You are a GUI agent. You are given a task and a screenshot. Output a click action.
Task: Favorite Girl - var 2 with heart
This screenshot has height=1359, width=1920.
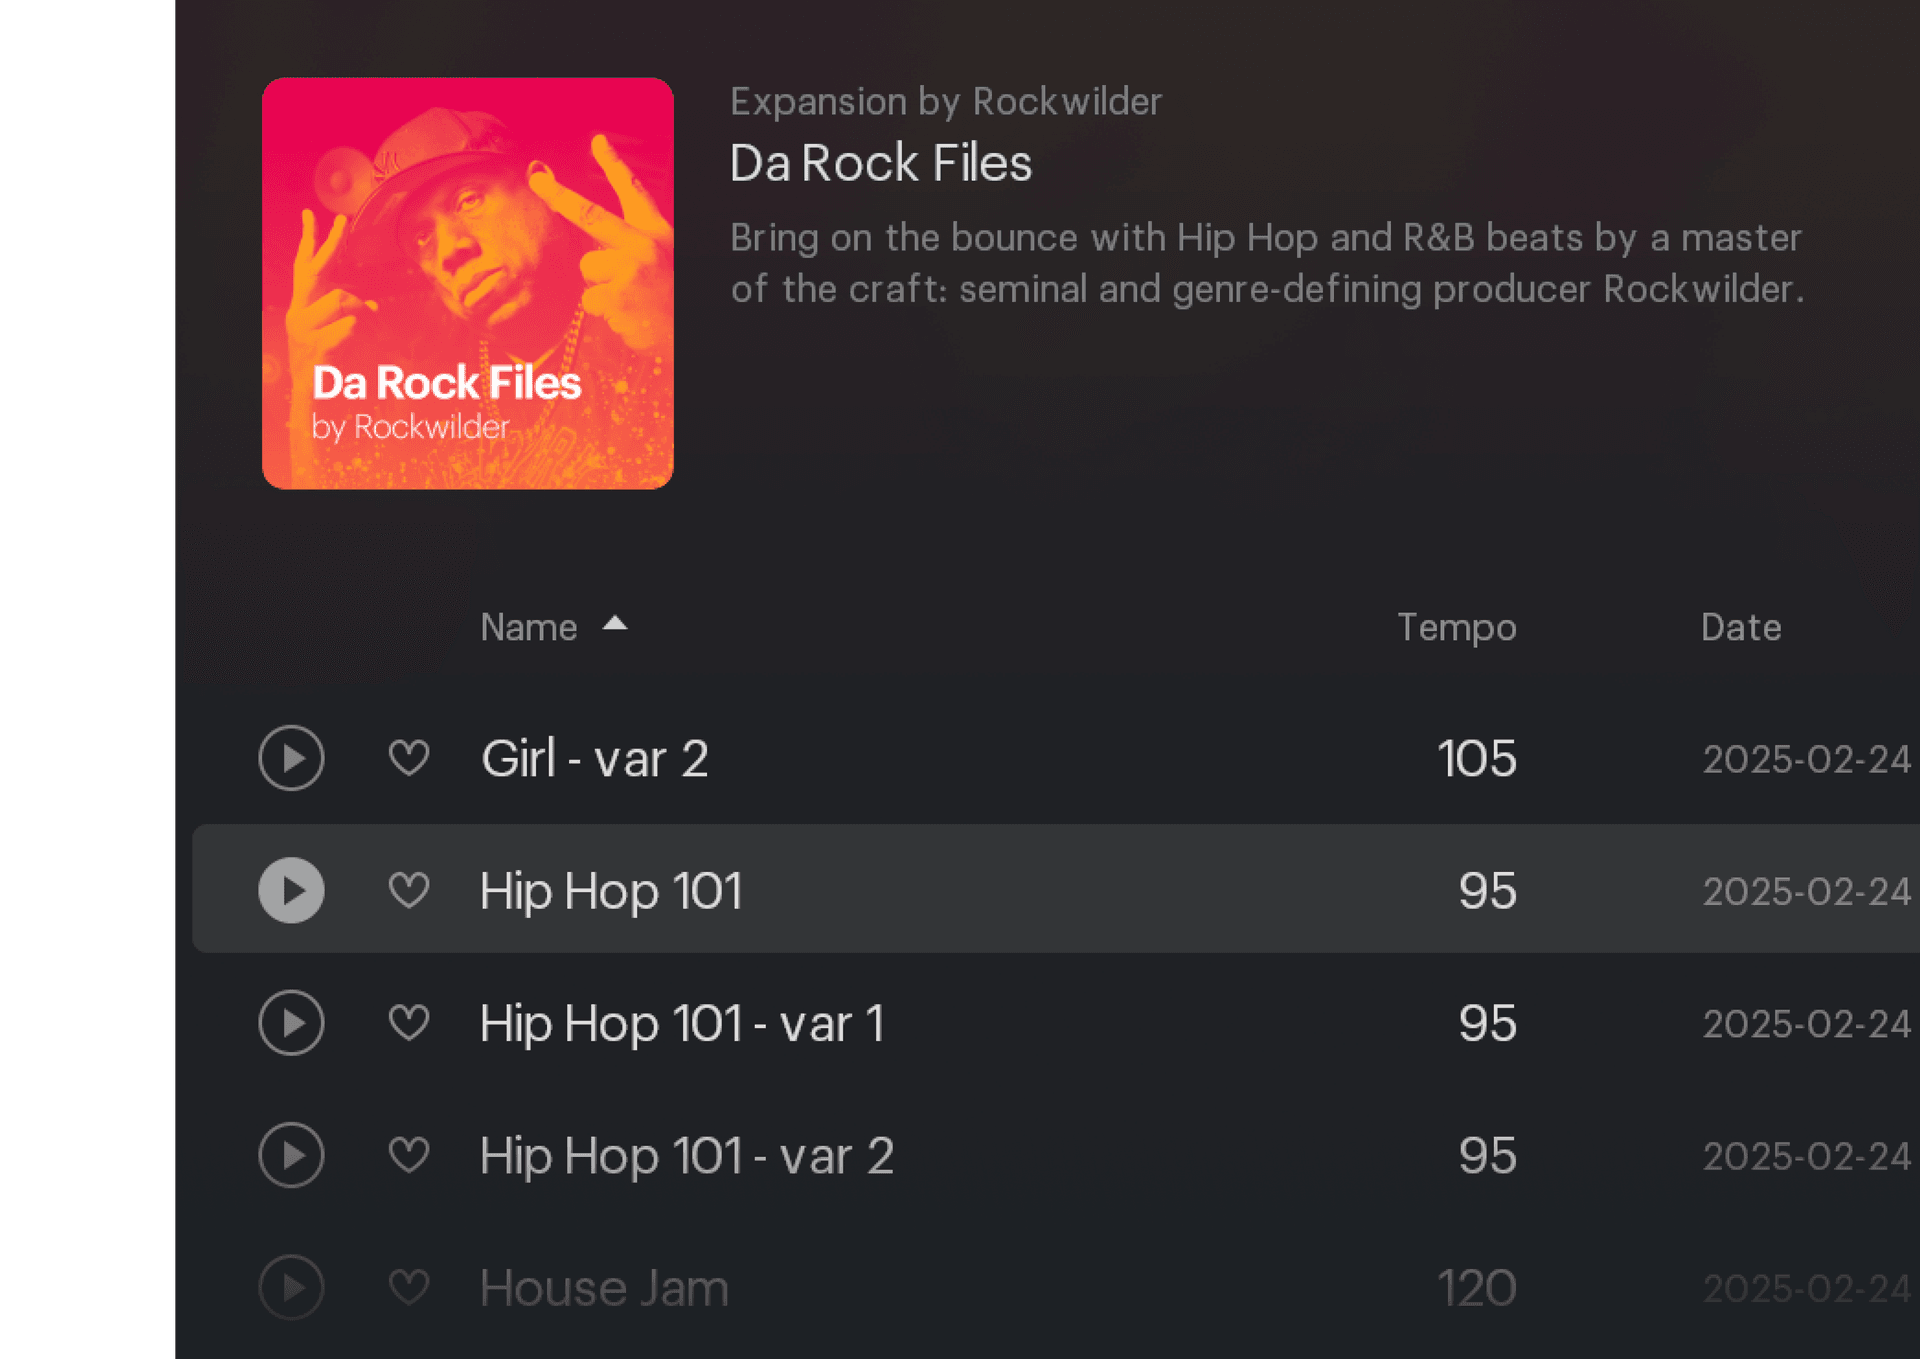[409, 758]
